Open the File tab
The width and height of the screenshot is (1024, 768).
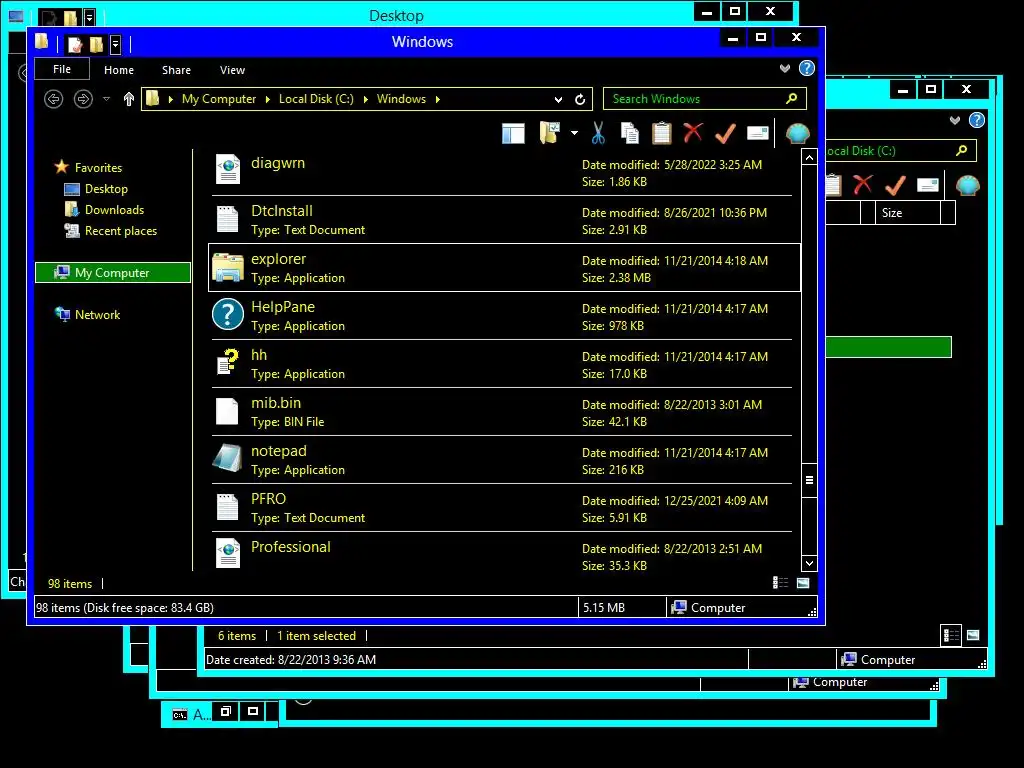click(x=62, y=69)
